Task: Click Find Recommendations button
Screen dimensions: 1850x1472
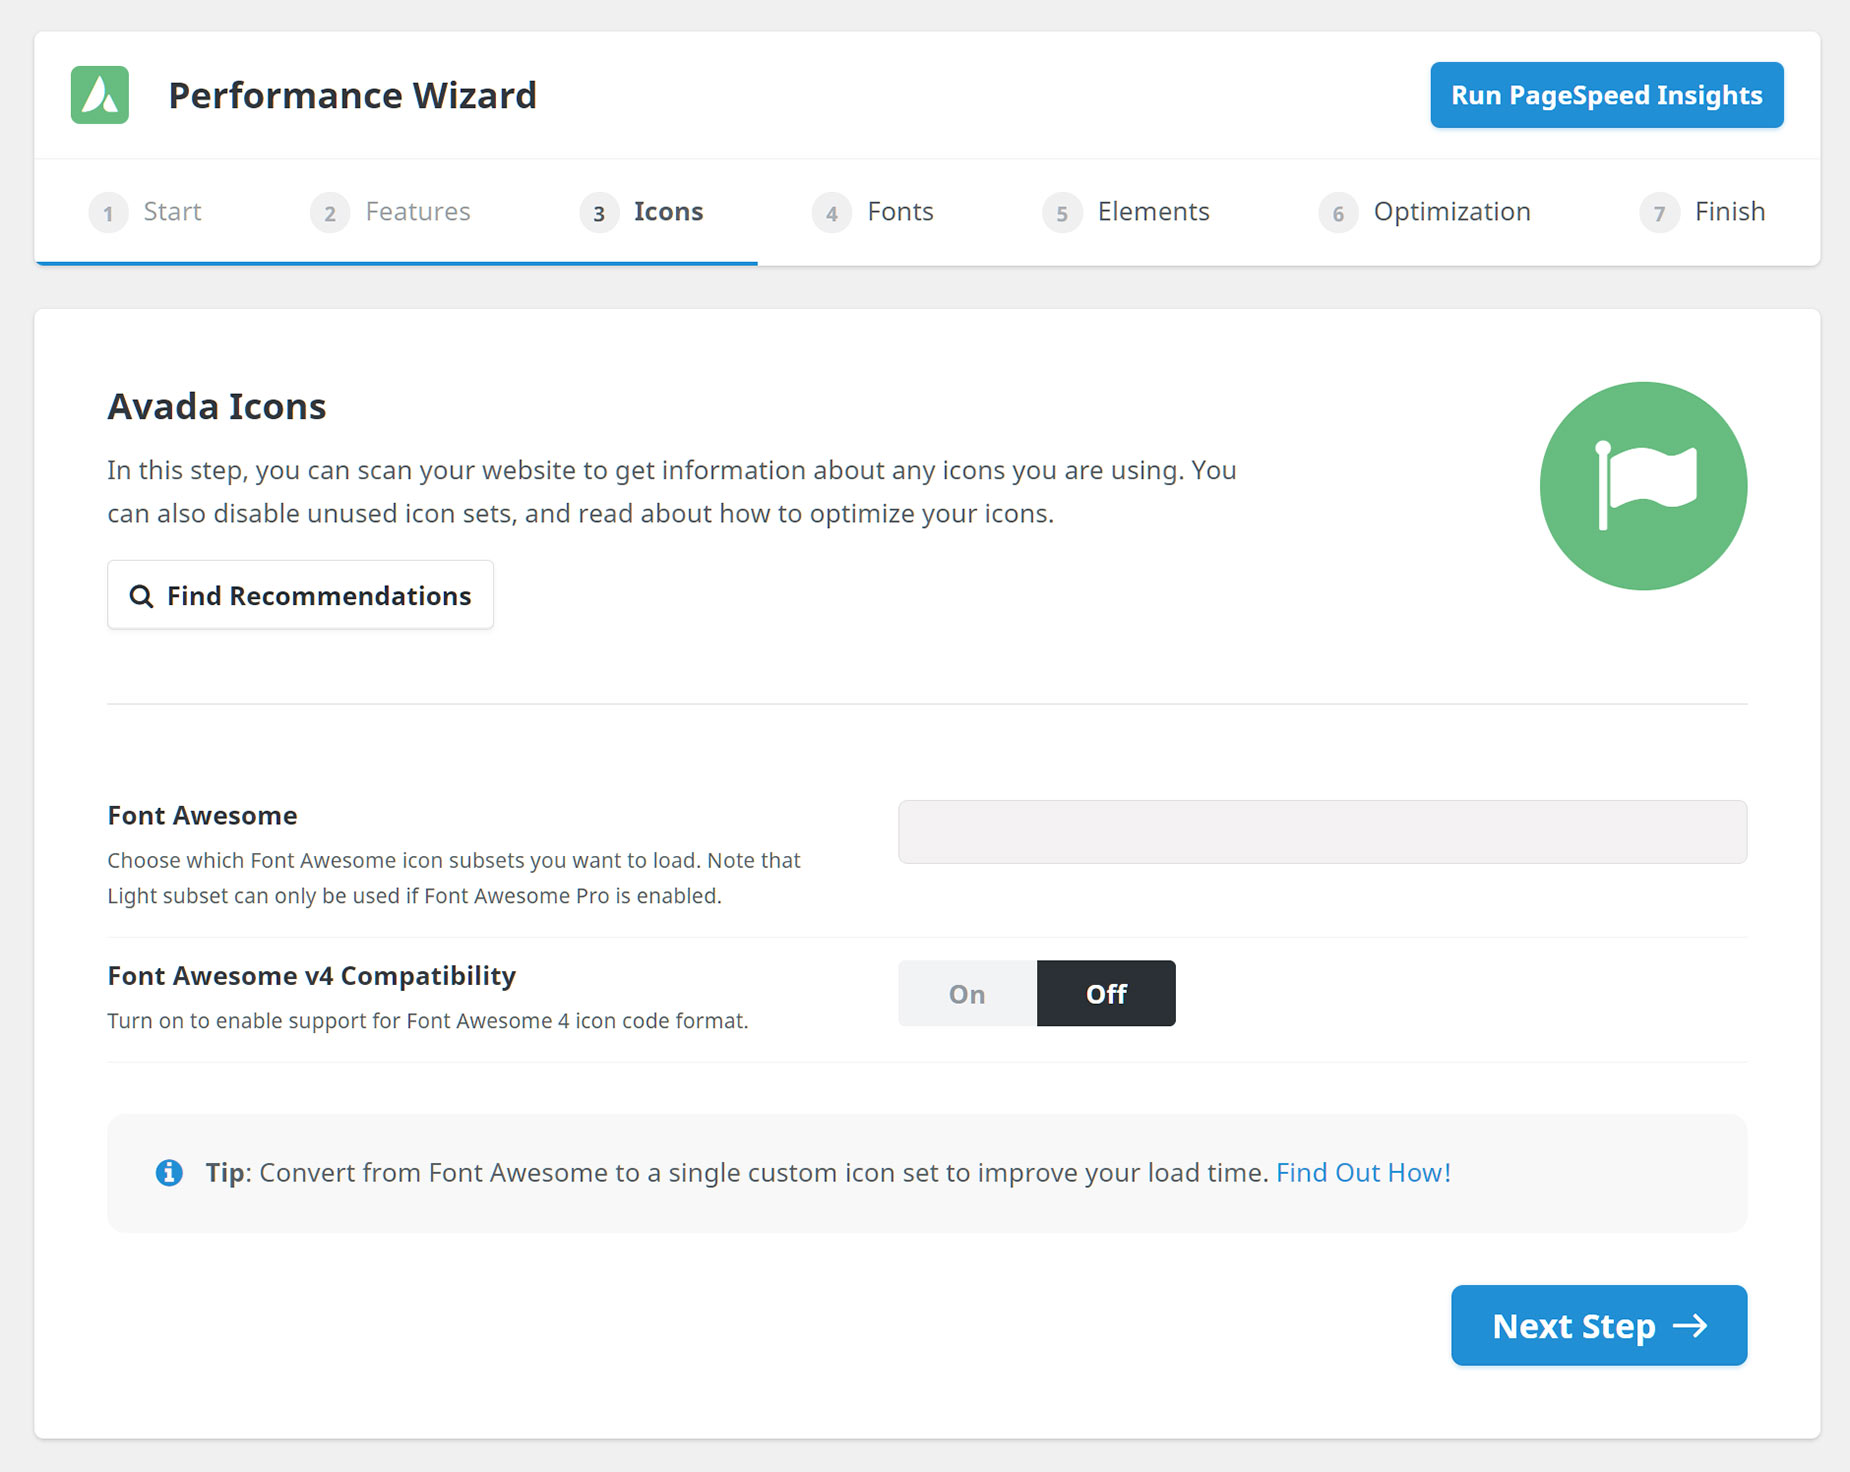Action: [x=300, y=595]
